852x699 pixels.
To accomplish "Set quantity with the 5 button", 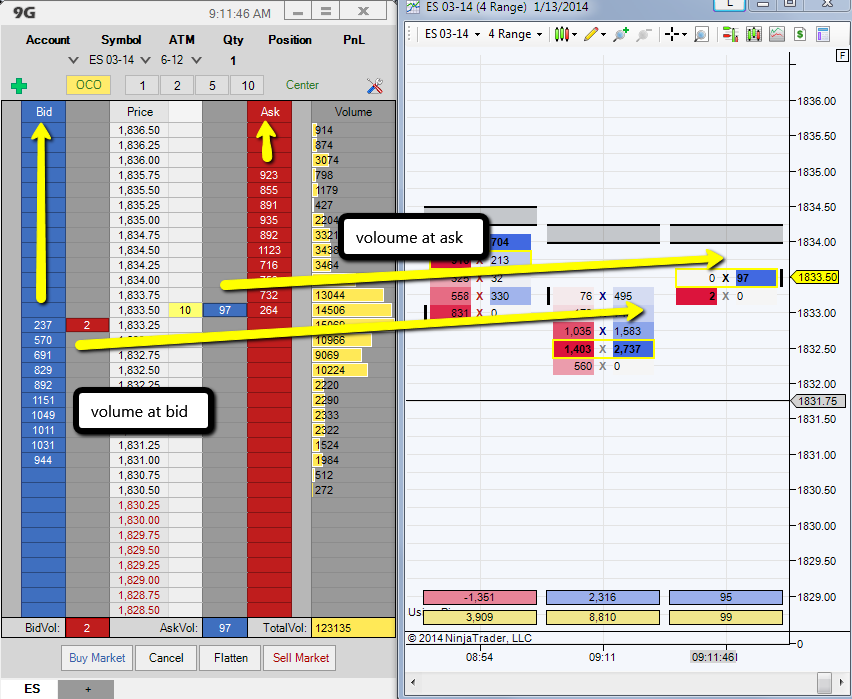I will [x=212, y=85].
